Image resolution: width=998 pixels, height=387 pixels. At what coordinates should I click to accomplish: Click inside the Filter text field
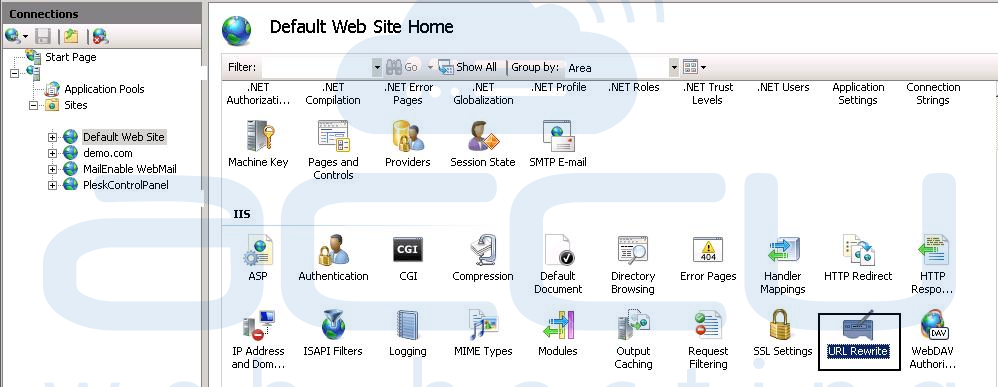click(316, 67)
